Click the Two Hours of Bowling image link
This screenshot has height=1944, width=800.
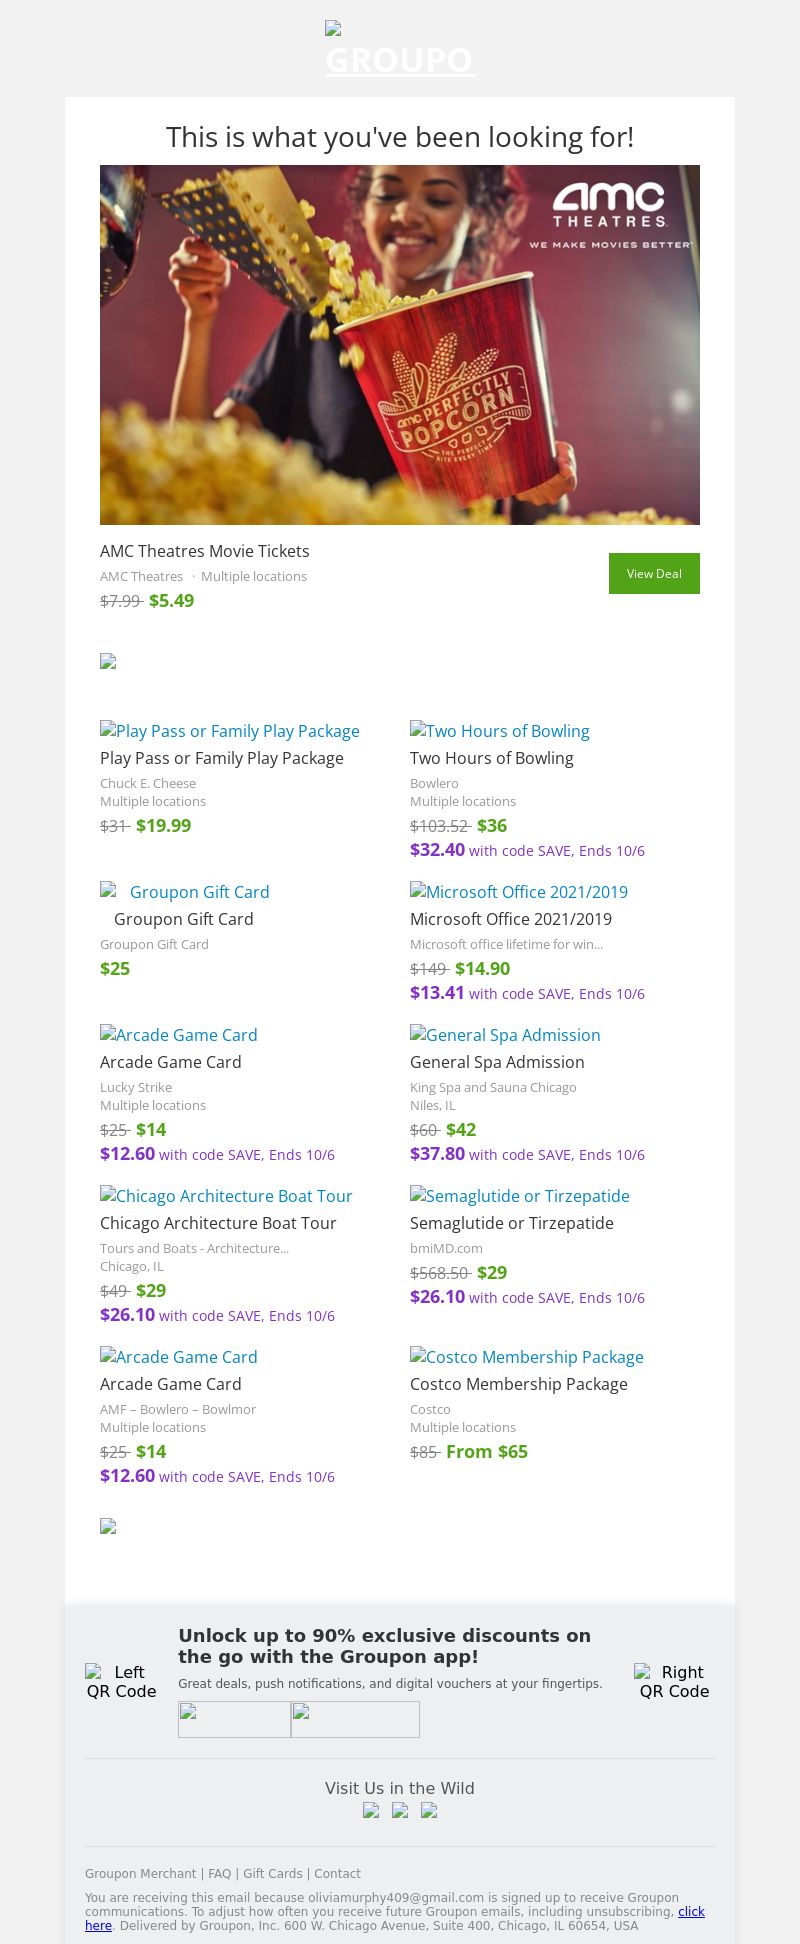coord(500,731)
